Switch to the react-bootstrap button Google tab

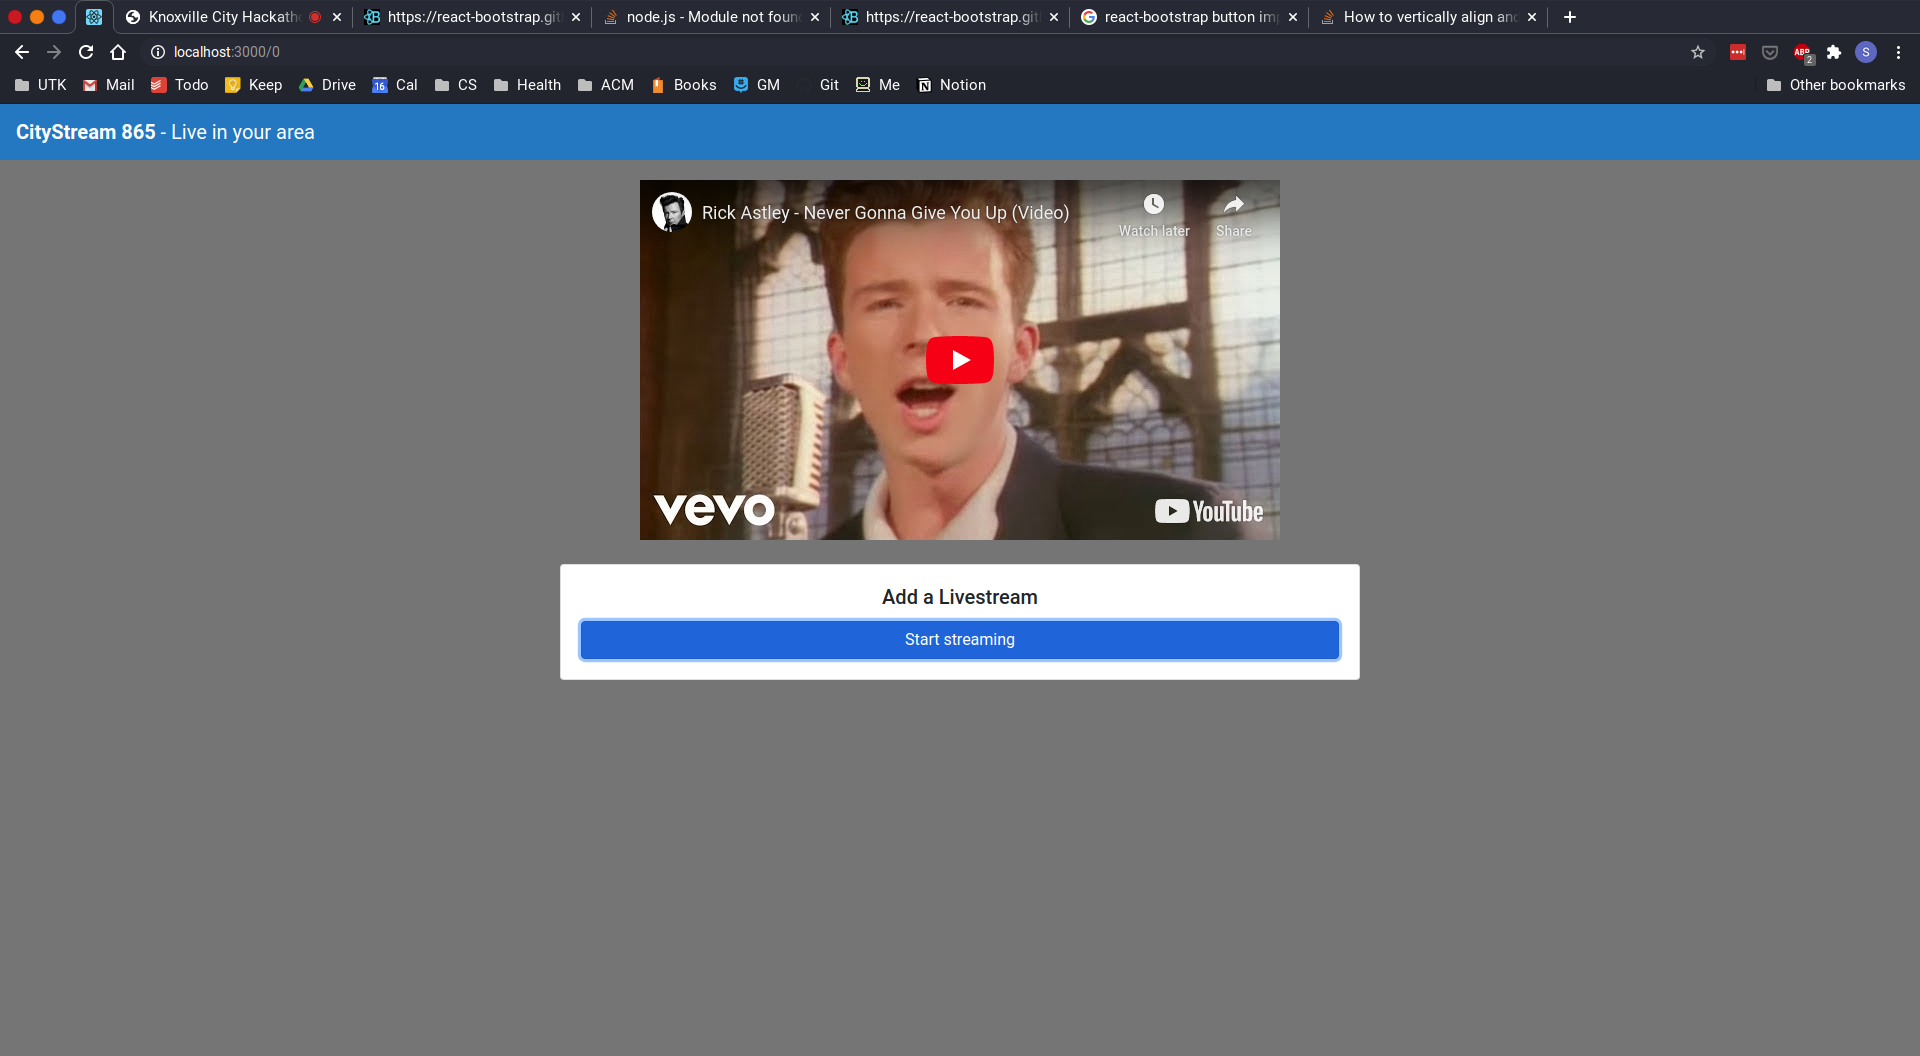1190,17
